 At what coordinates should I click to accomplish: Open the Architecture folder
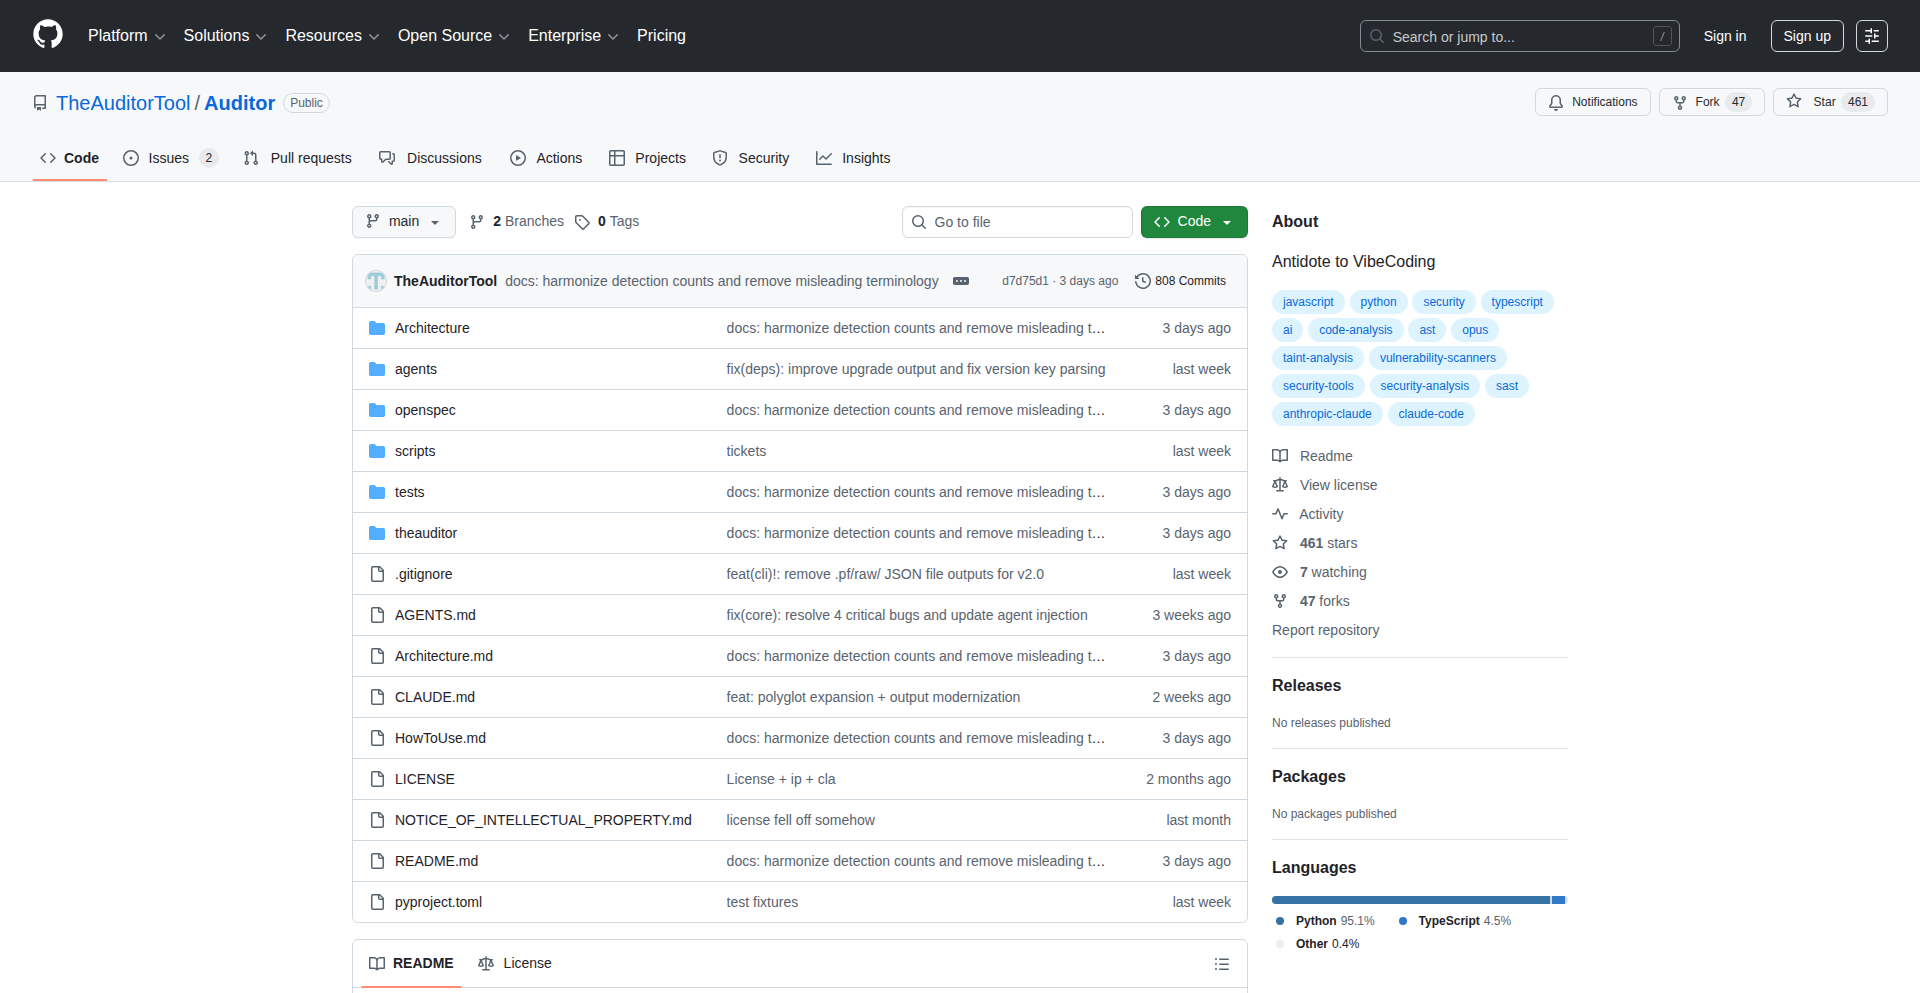[x=431, y=328]
